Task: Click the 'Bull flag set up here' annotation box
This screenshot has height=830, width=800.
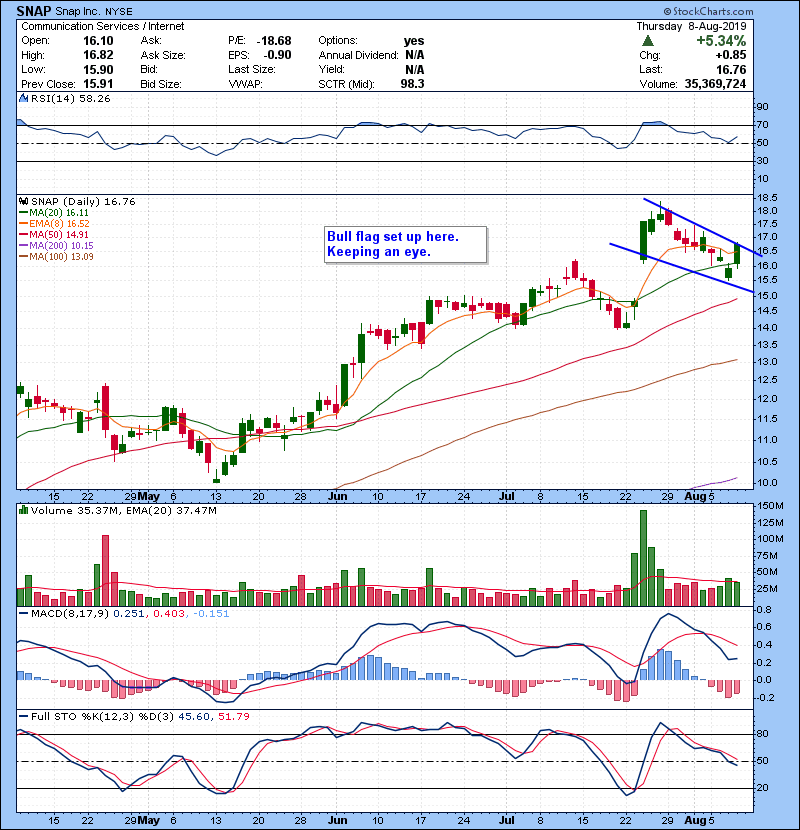Action: 405,245
